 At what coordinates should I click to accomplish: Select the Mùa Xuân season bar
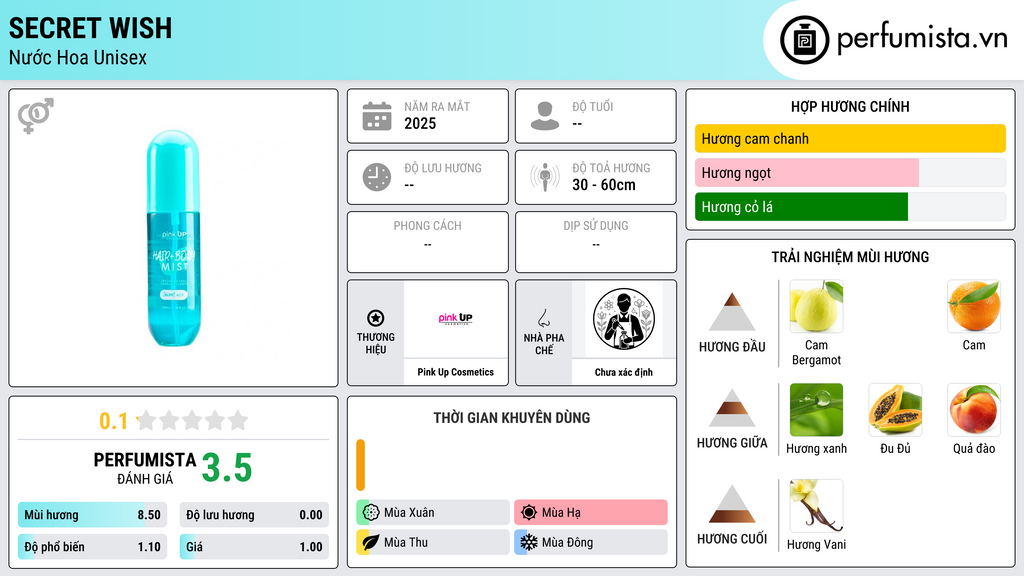pos(433,512)
